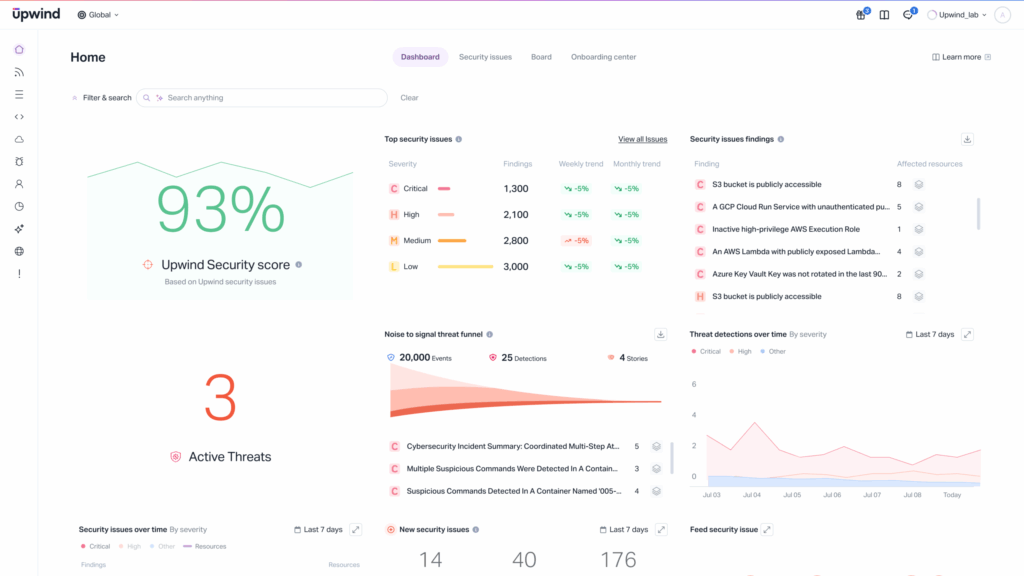1024x576 pixels.
Task: Select the cloud inventory icon in the sidebar
Action: tap(19, 139)
